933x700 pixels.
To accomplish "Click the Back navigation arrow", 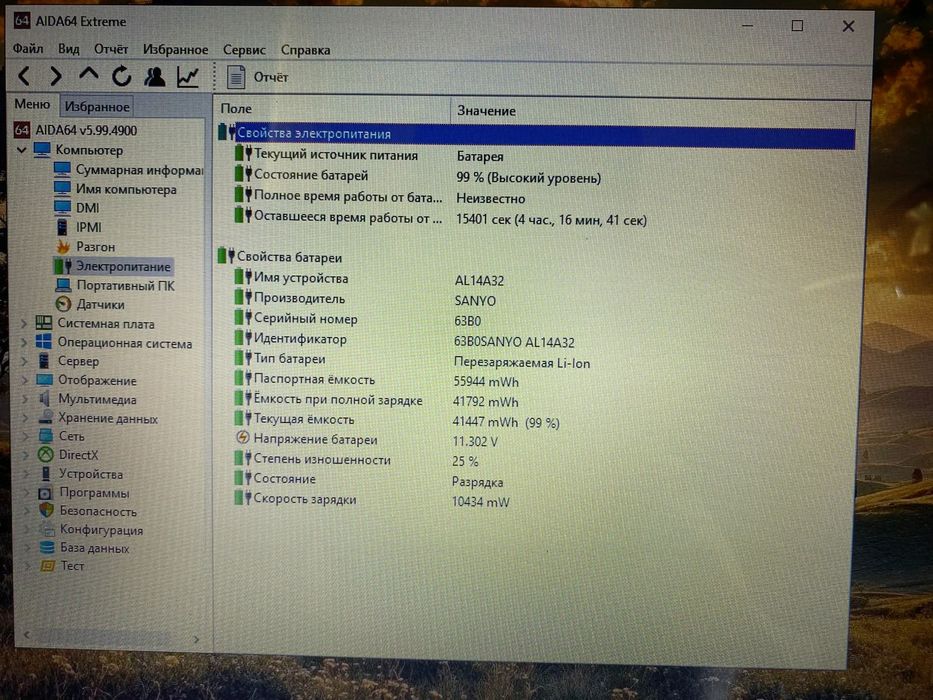I will [24, 76].
